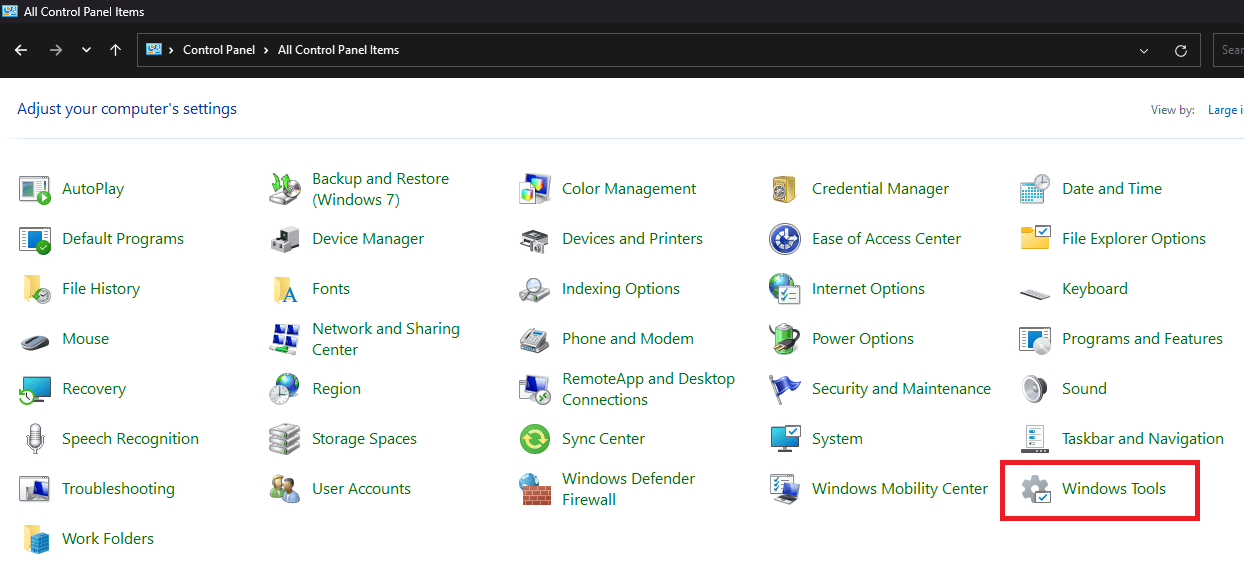Open the Recovery icon
Screen dimensions: 1244x569
click(35, 389)
